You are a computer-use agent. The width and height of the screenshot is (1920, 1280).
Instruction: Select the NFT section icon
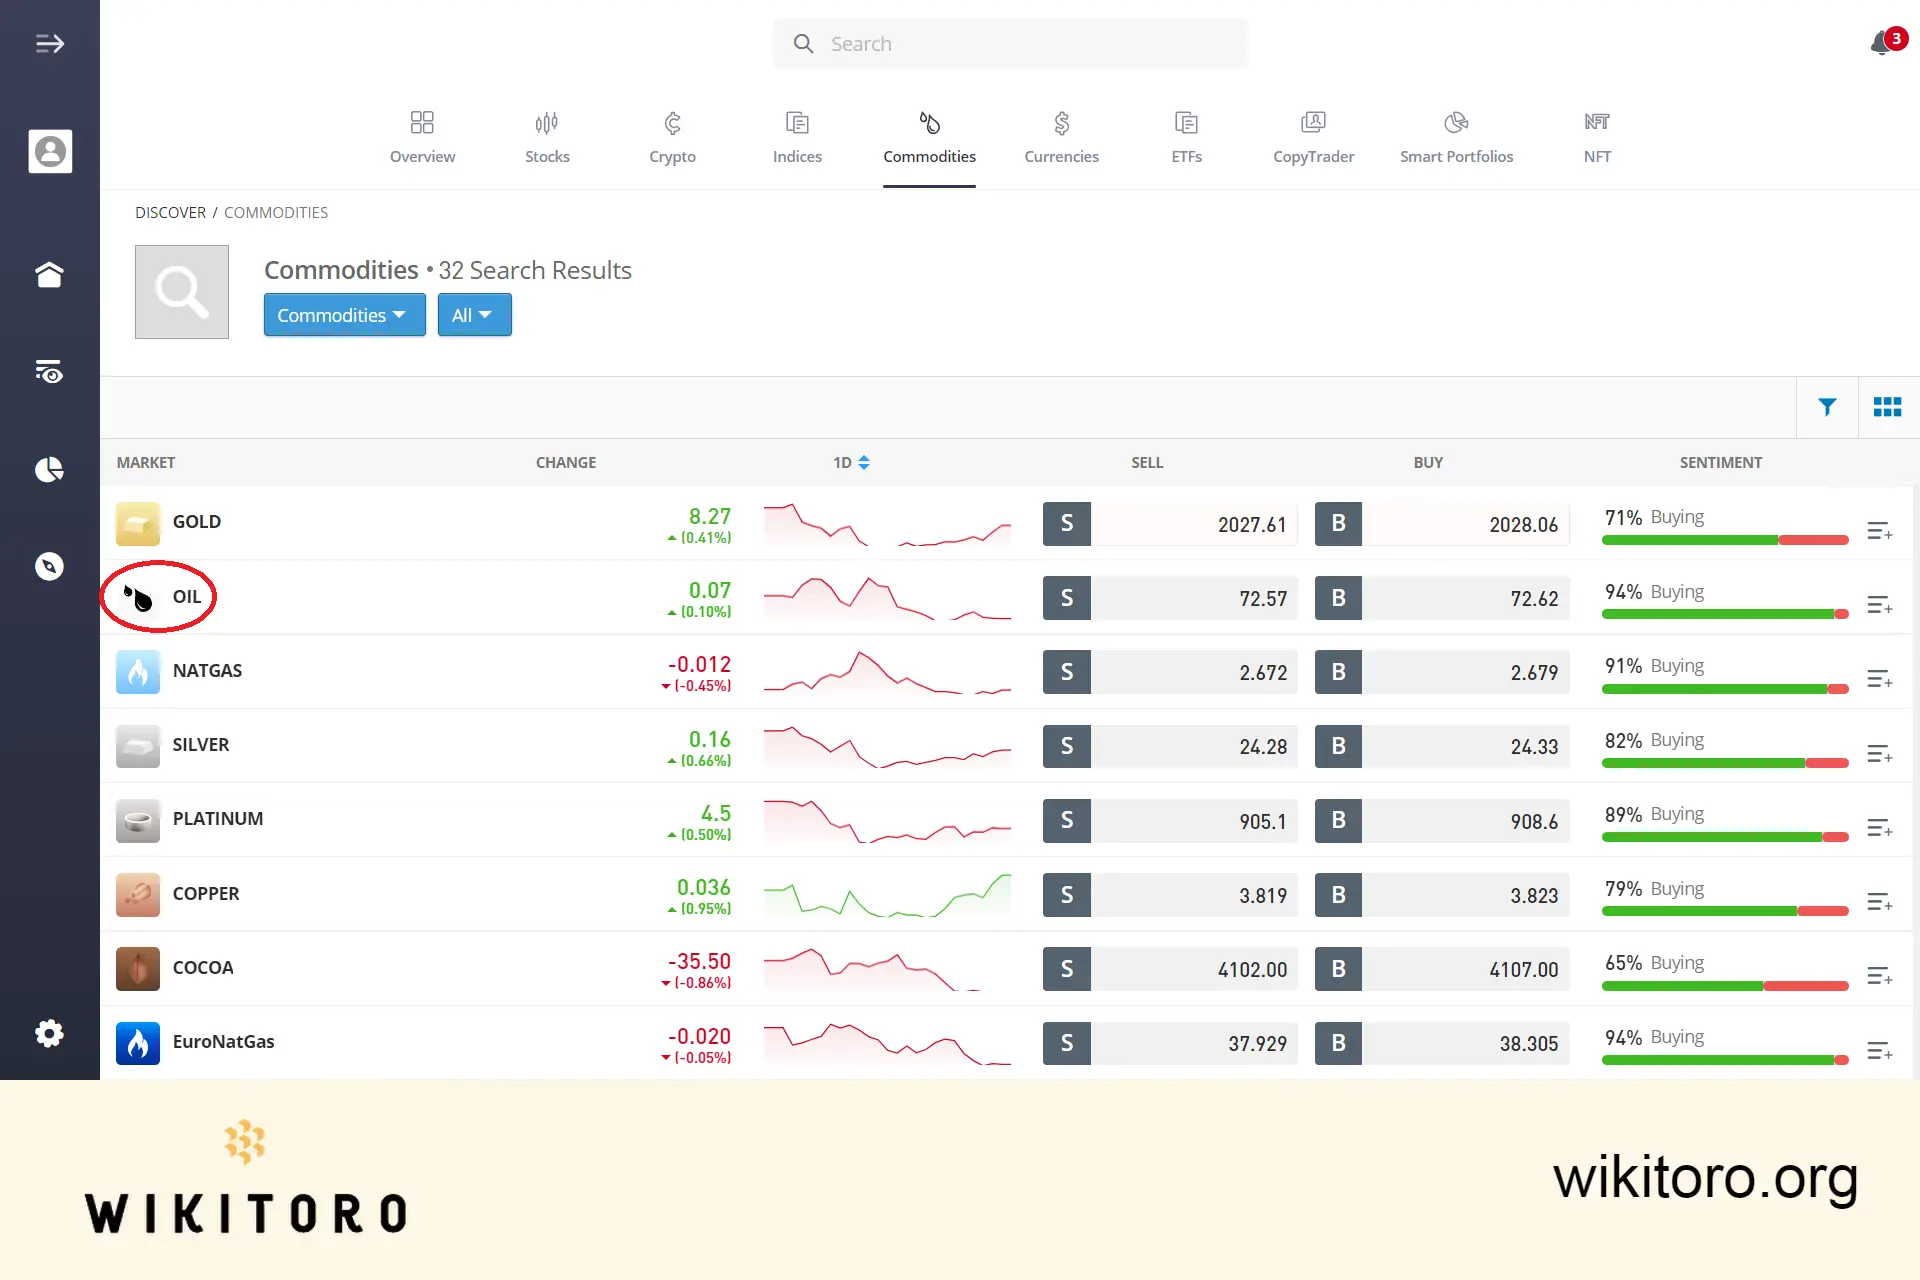pos(1596,121)
